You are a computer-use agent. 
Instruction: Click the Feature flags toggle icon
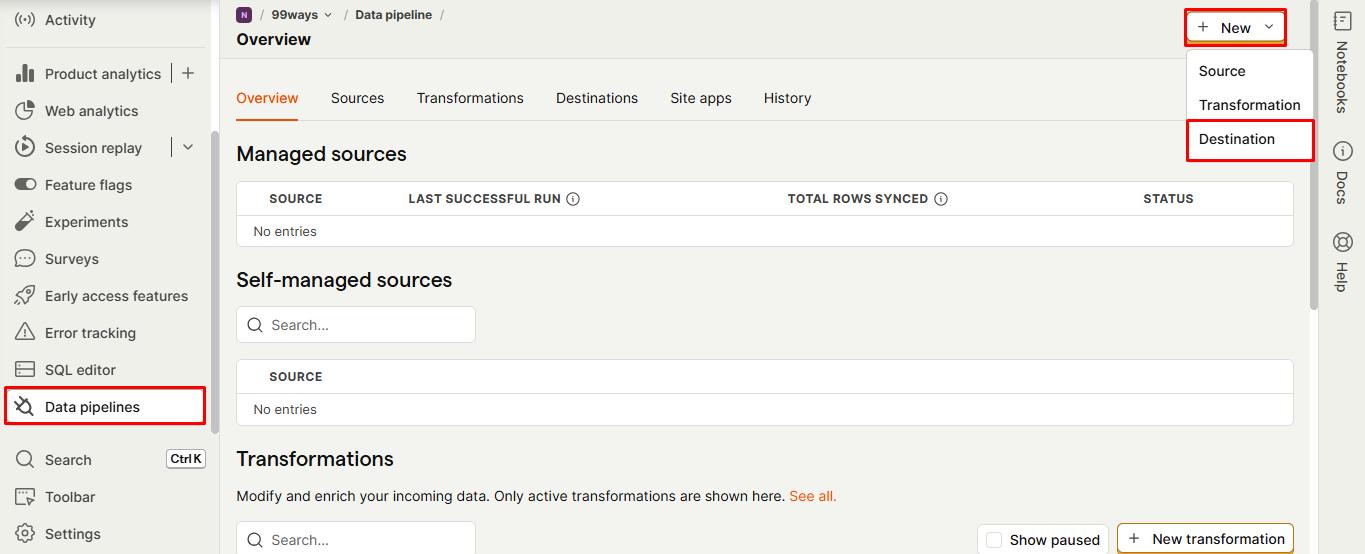[x=26, y=185]
